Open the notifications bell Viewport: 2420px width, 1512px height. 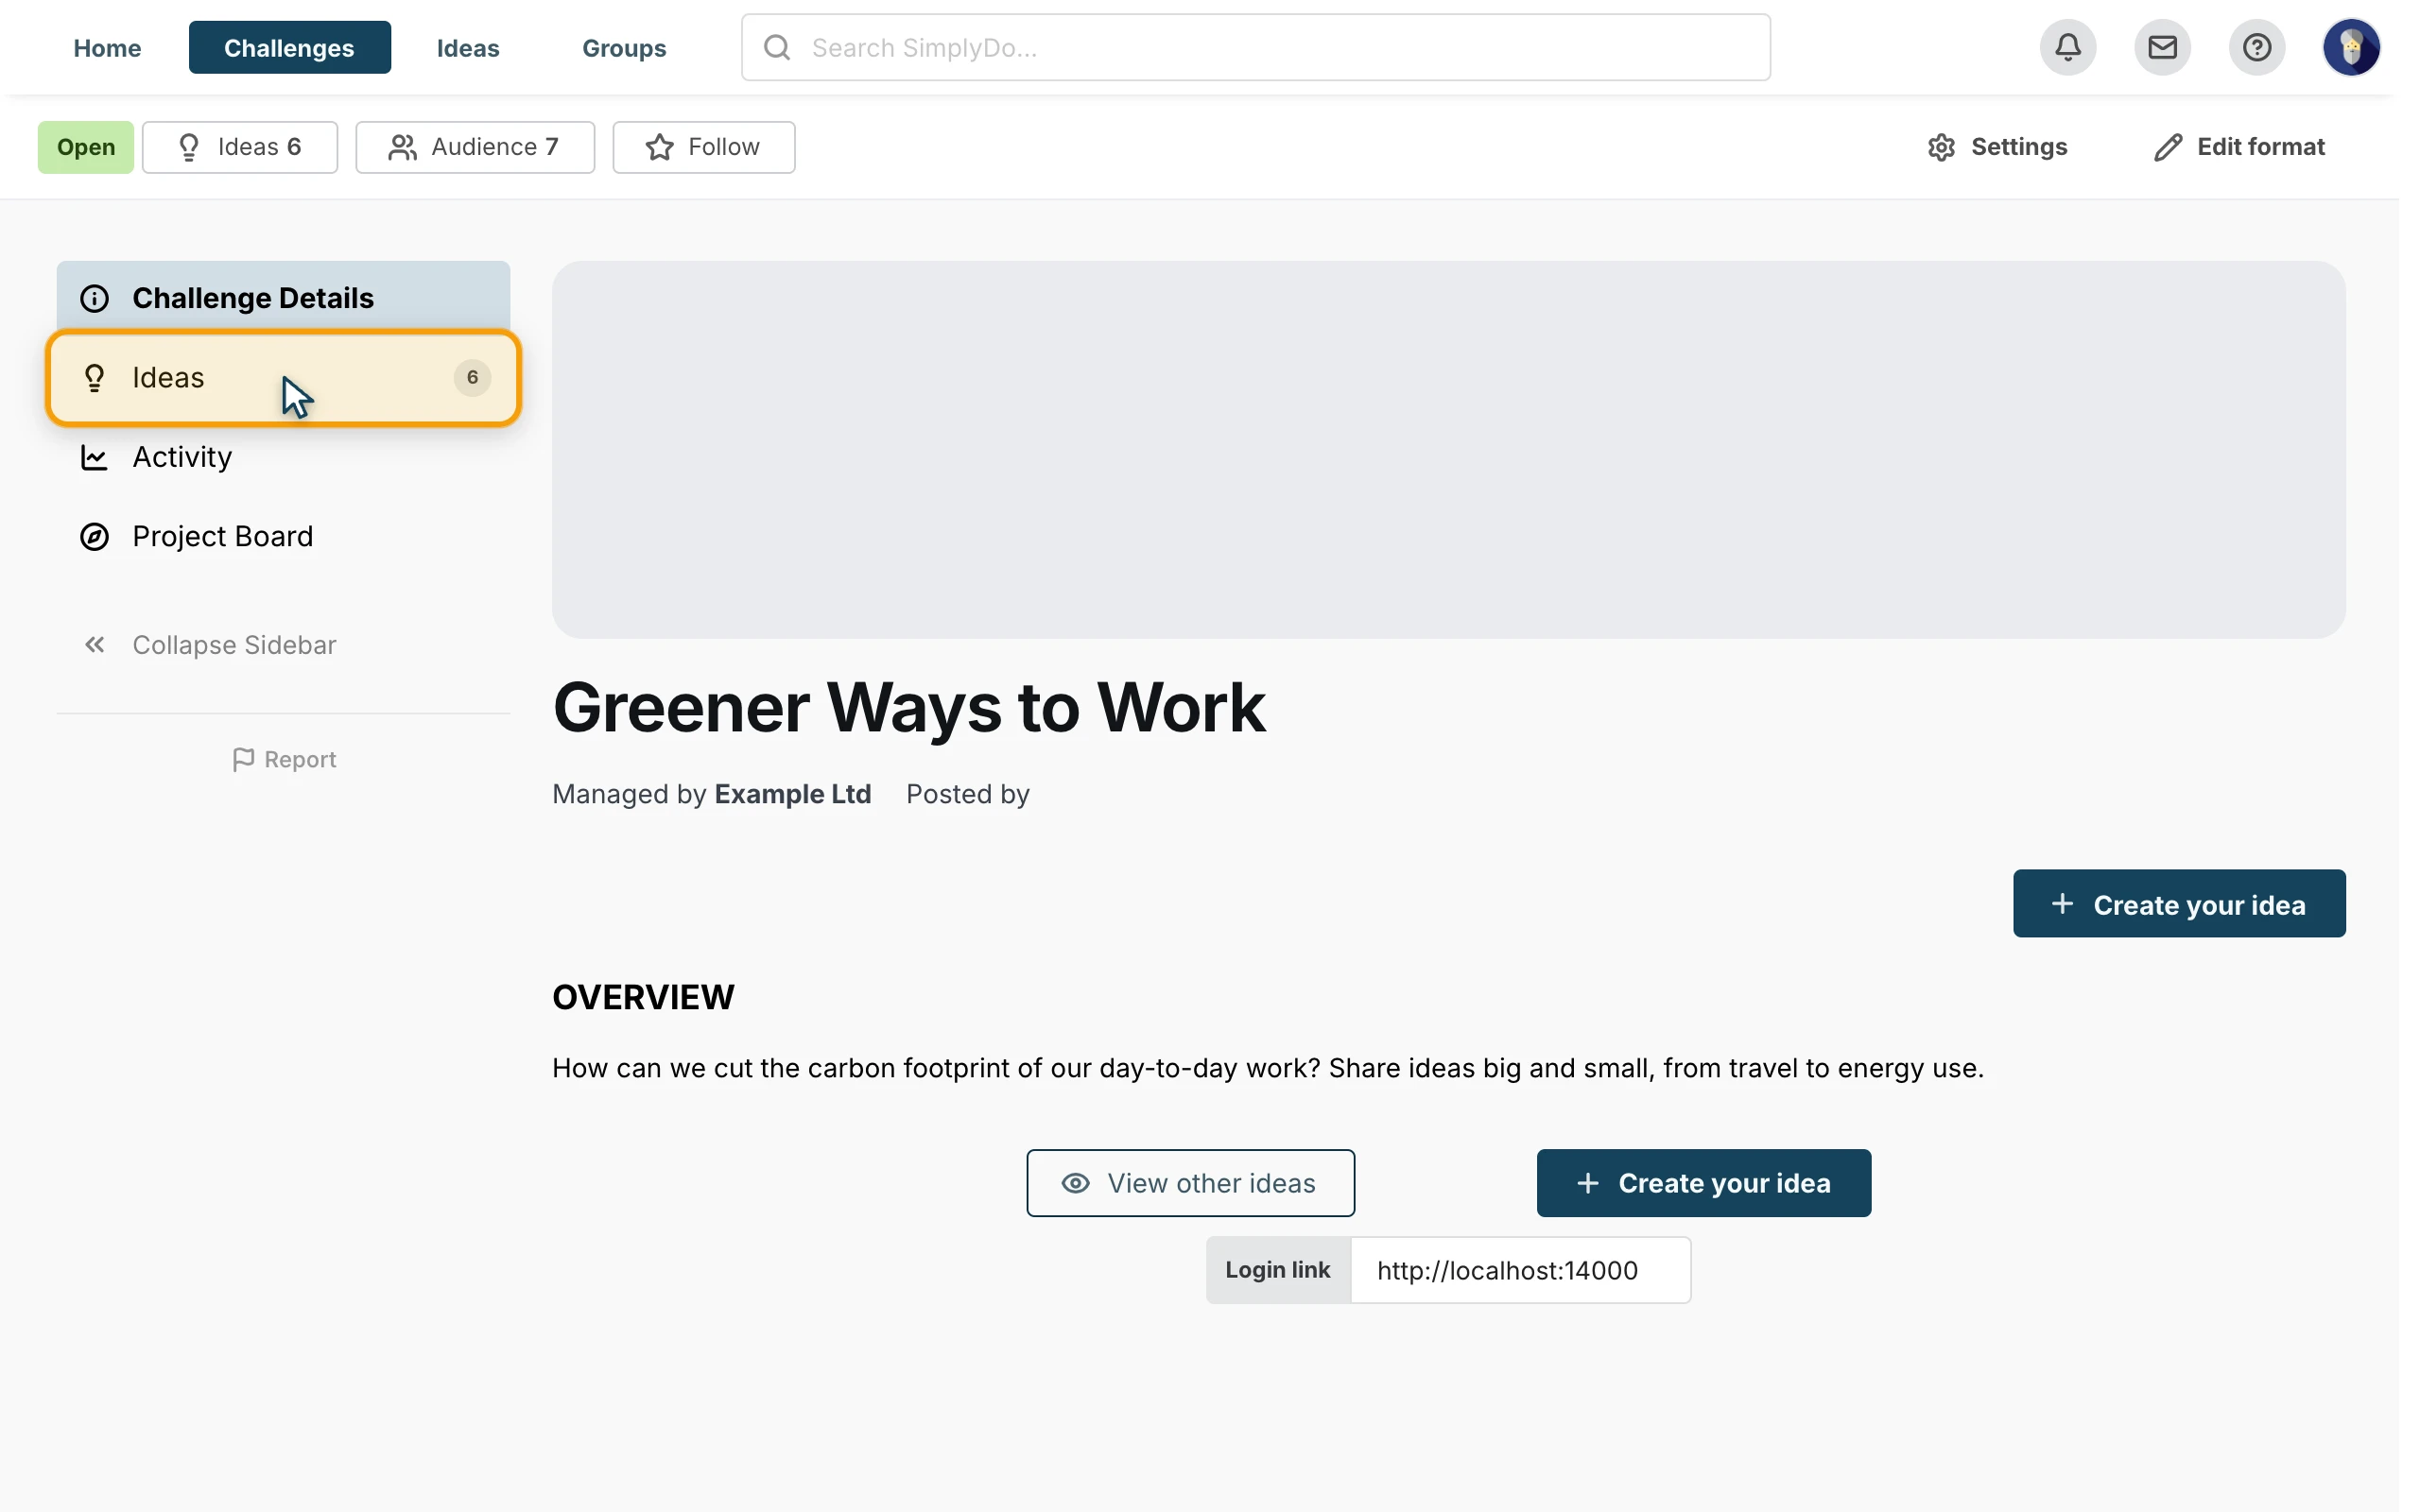coord(2067,47)
